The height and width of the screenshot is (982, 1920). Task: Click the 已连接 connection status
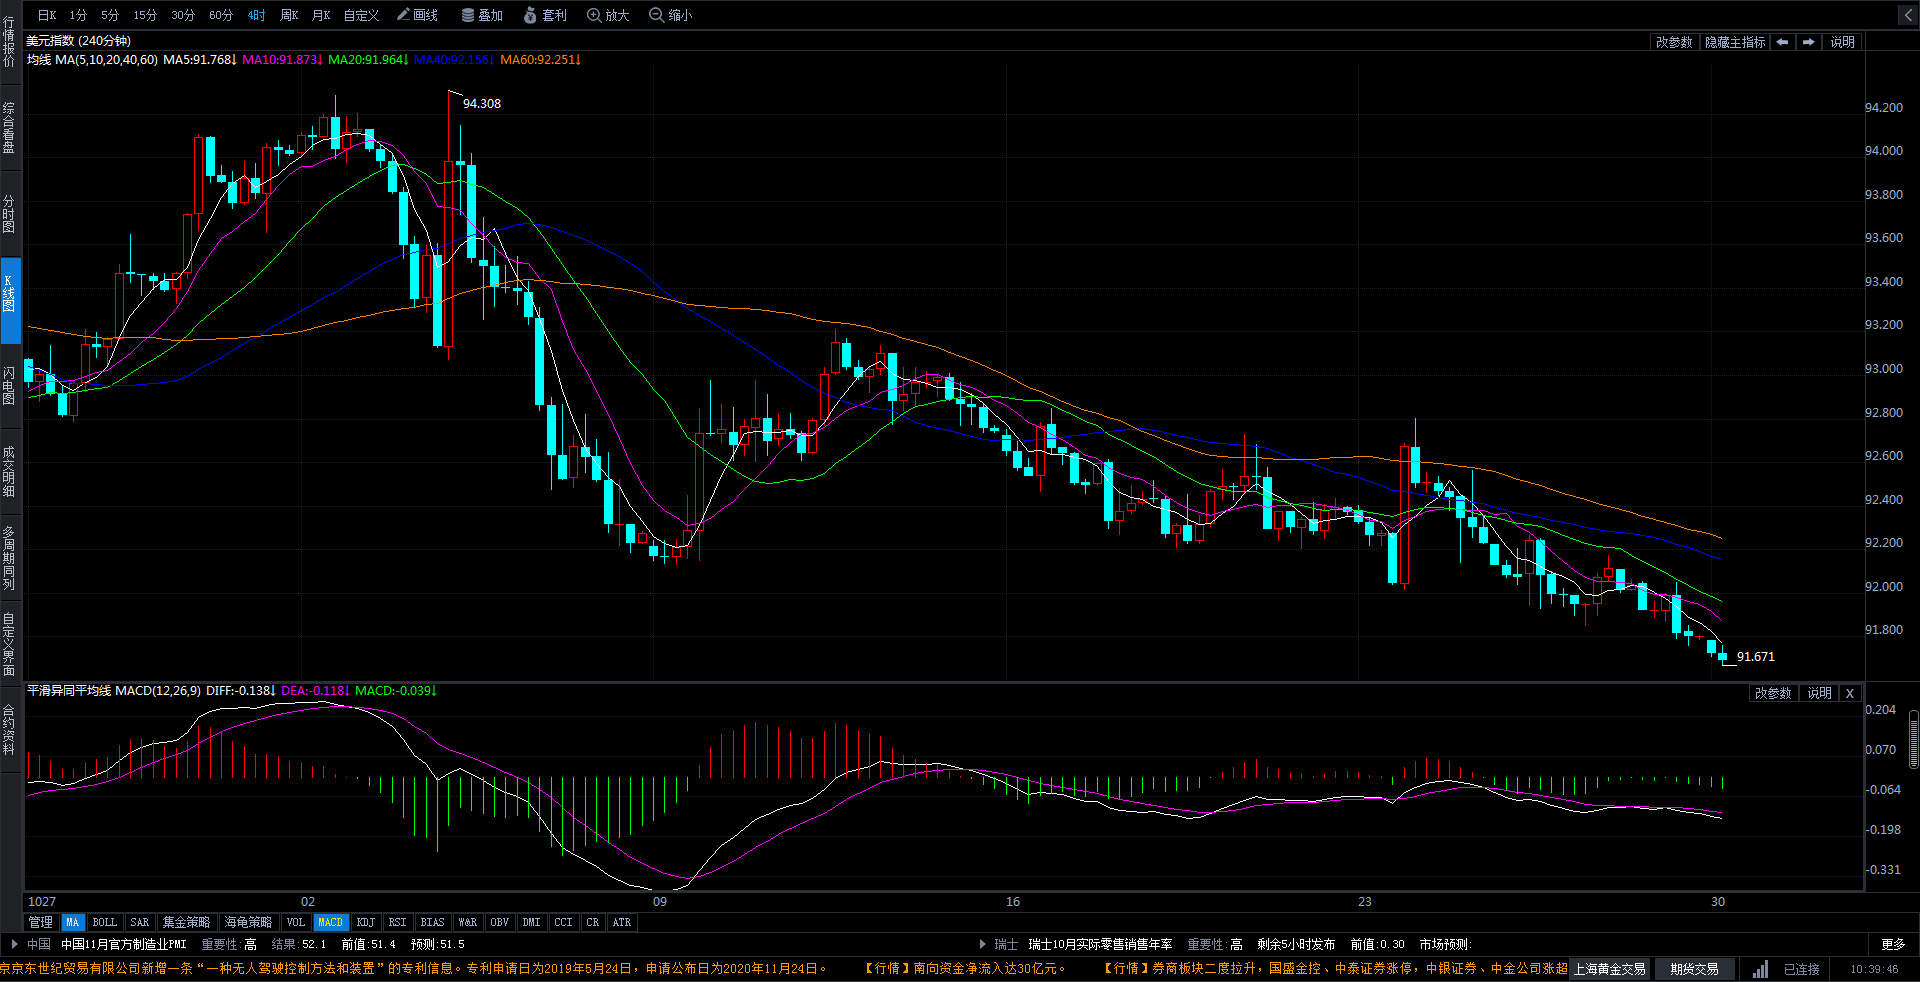(1802, 969)
